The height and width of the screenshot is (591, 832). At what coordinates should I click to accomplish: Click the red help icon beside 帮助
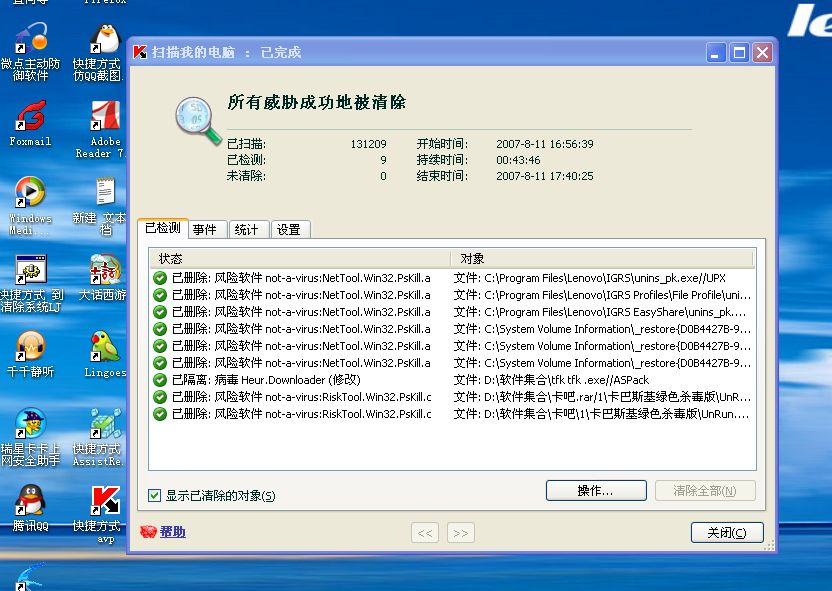coord(148,532)
